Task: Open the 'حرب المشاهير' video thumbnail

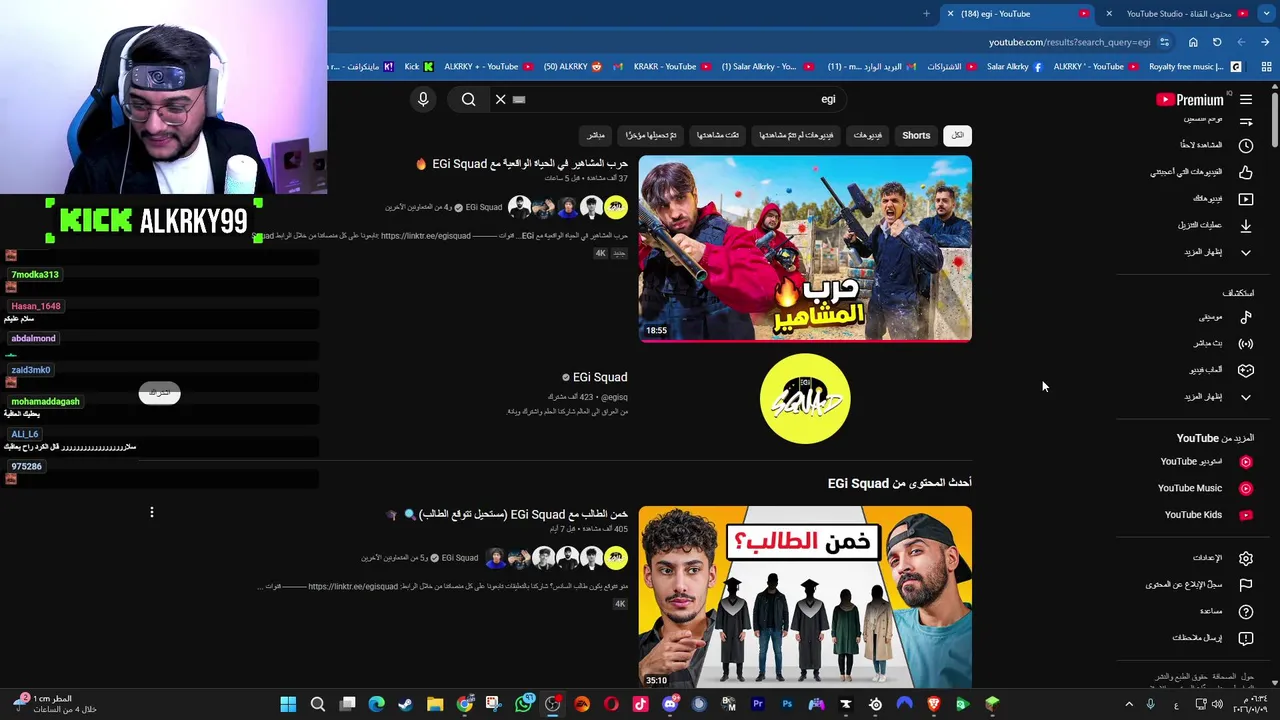Action: (x=805, y=248)
